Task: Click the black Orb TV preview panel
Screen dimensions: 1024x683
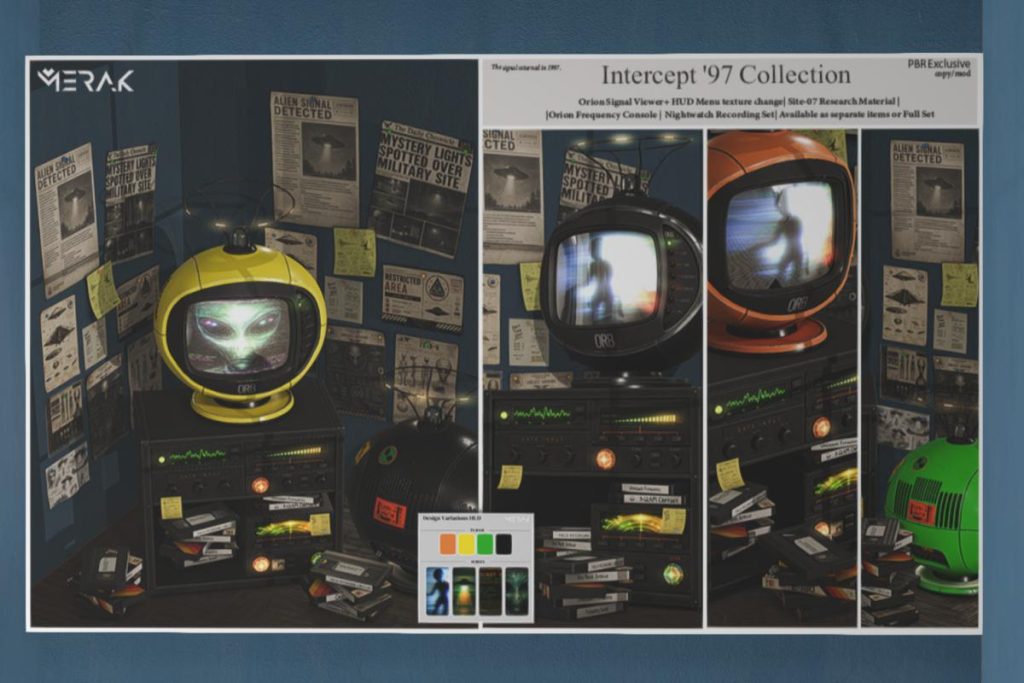Action: coord(593,379)
